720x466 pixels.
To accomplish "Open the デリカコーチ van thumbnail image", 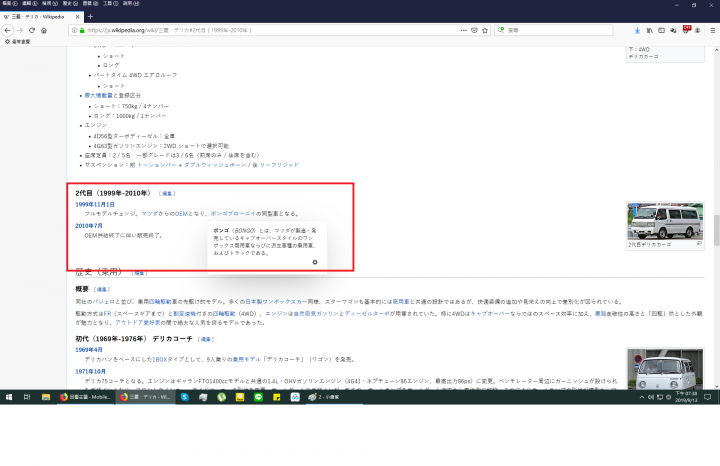I will click(x=665, y=369).
